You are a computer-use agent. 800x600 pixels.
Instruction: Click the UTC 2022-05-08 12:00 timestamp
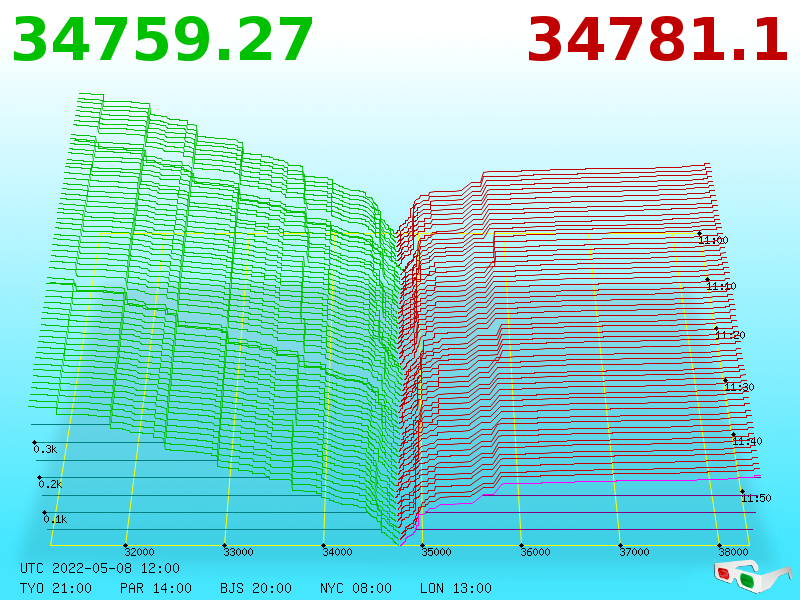point(100,568)
